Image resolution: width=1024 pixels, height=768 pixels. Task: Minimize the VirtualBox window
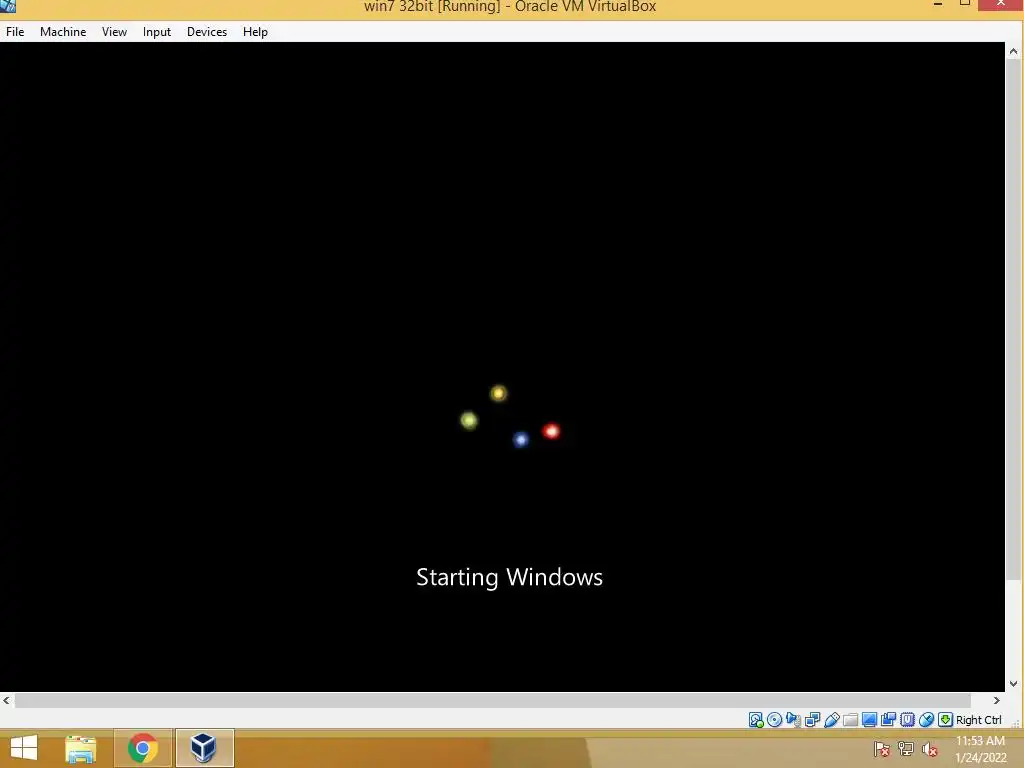point(938,5)
